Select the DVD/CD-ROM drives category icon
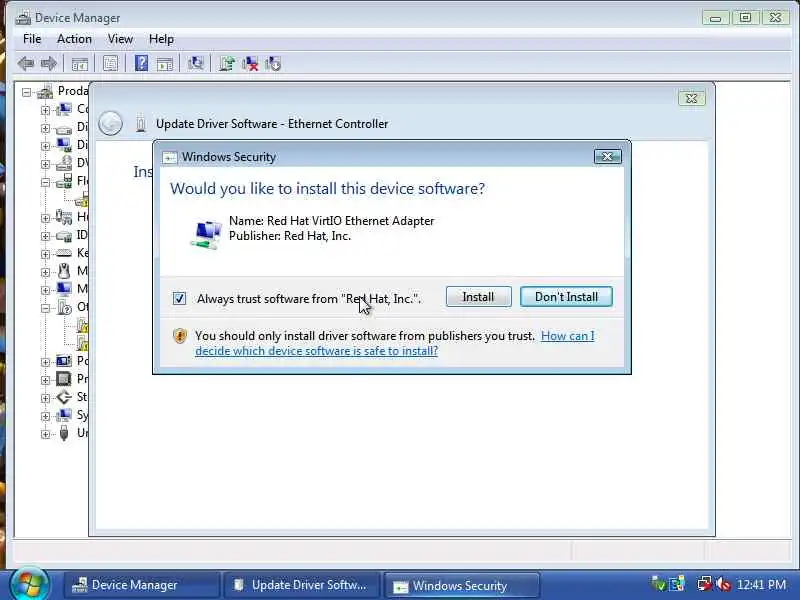Viewport: 800px width, 600px height. pos(64,163)
